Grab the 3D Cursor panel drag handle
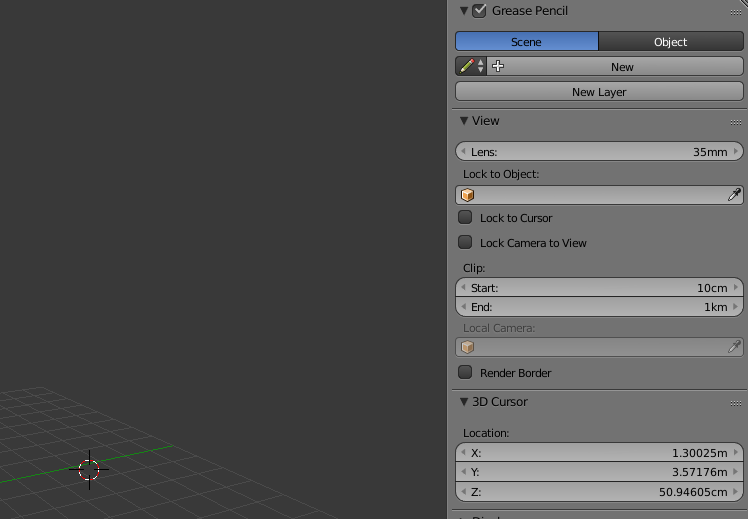The width and height of the screenshot is (748, 519). tap(736, 404)
